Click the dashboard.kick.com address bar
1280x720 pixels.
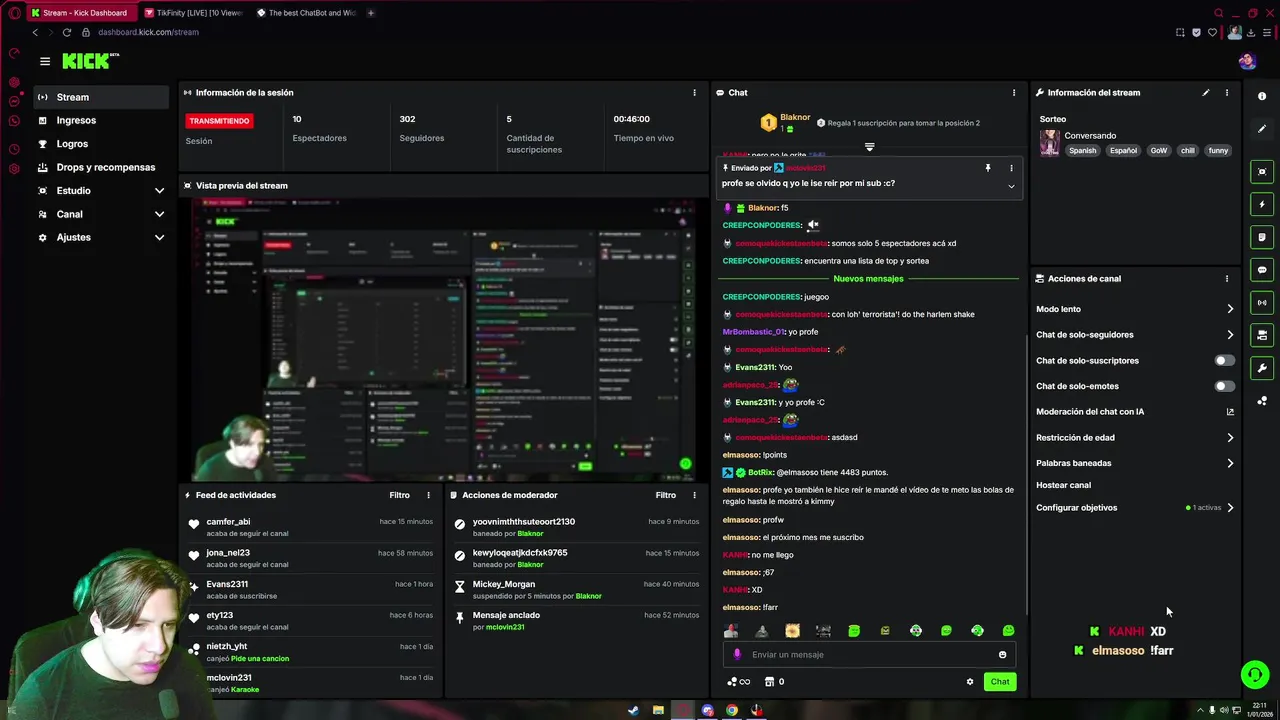[x=148, y=32]
